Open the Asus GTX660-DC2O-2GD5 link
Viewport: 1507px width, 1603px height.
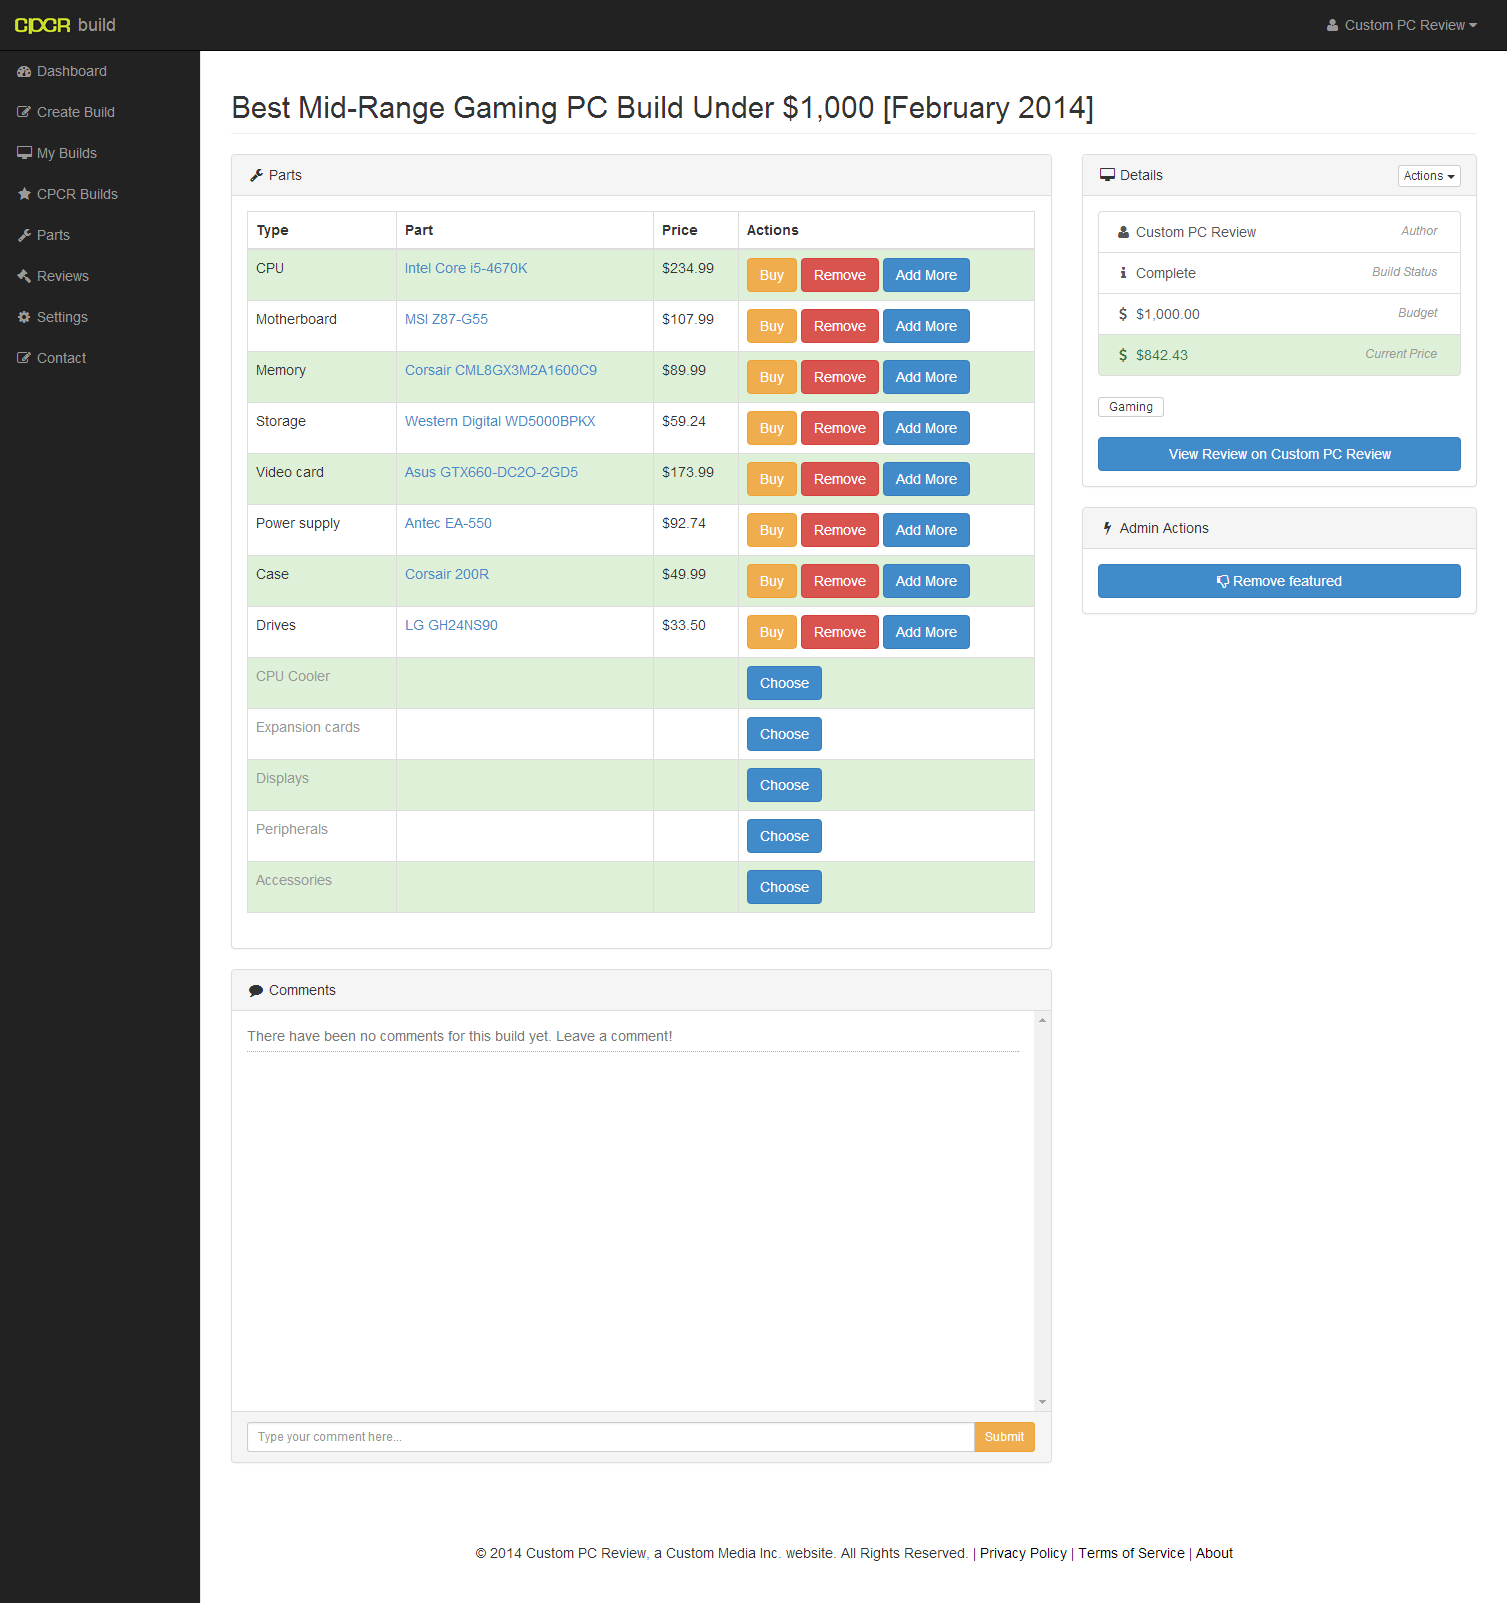[x=491, y=472]
